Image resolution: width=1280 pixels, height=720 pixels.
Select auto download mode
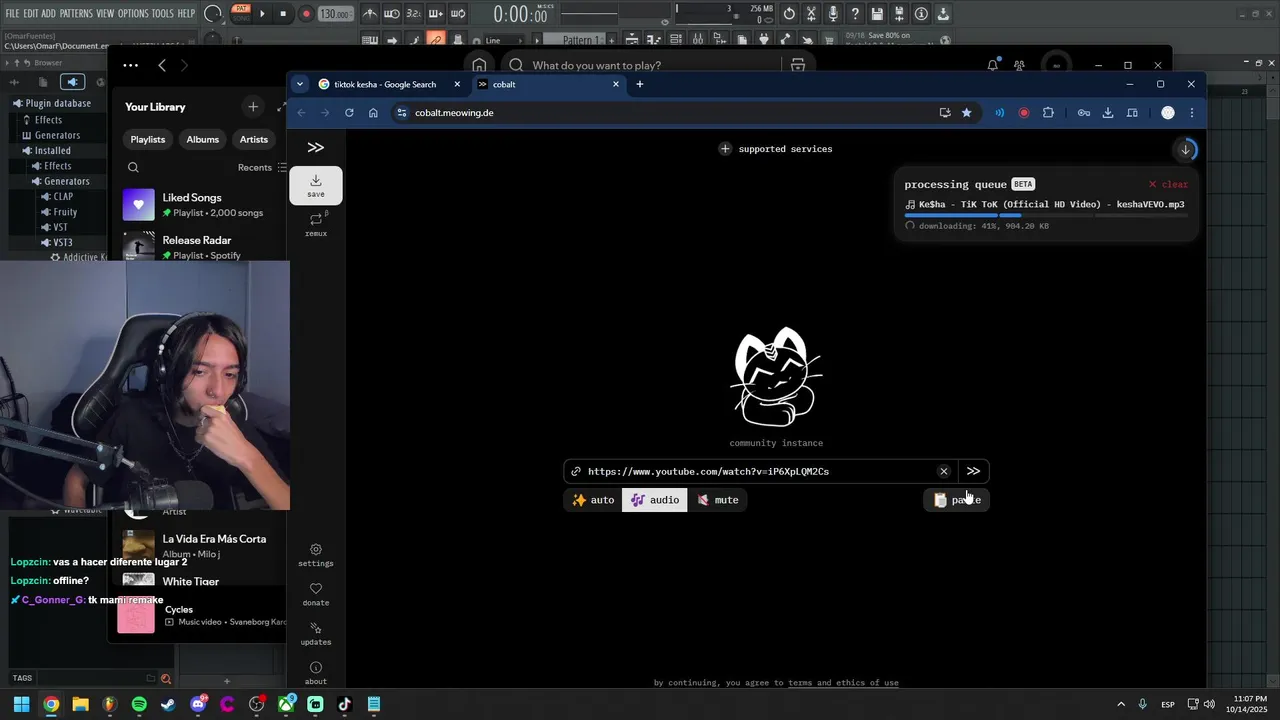coord(593,500)
